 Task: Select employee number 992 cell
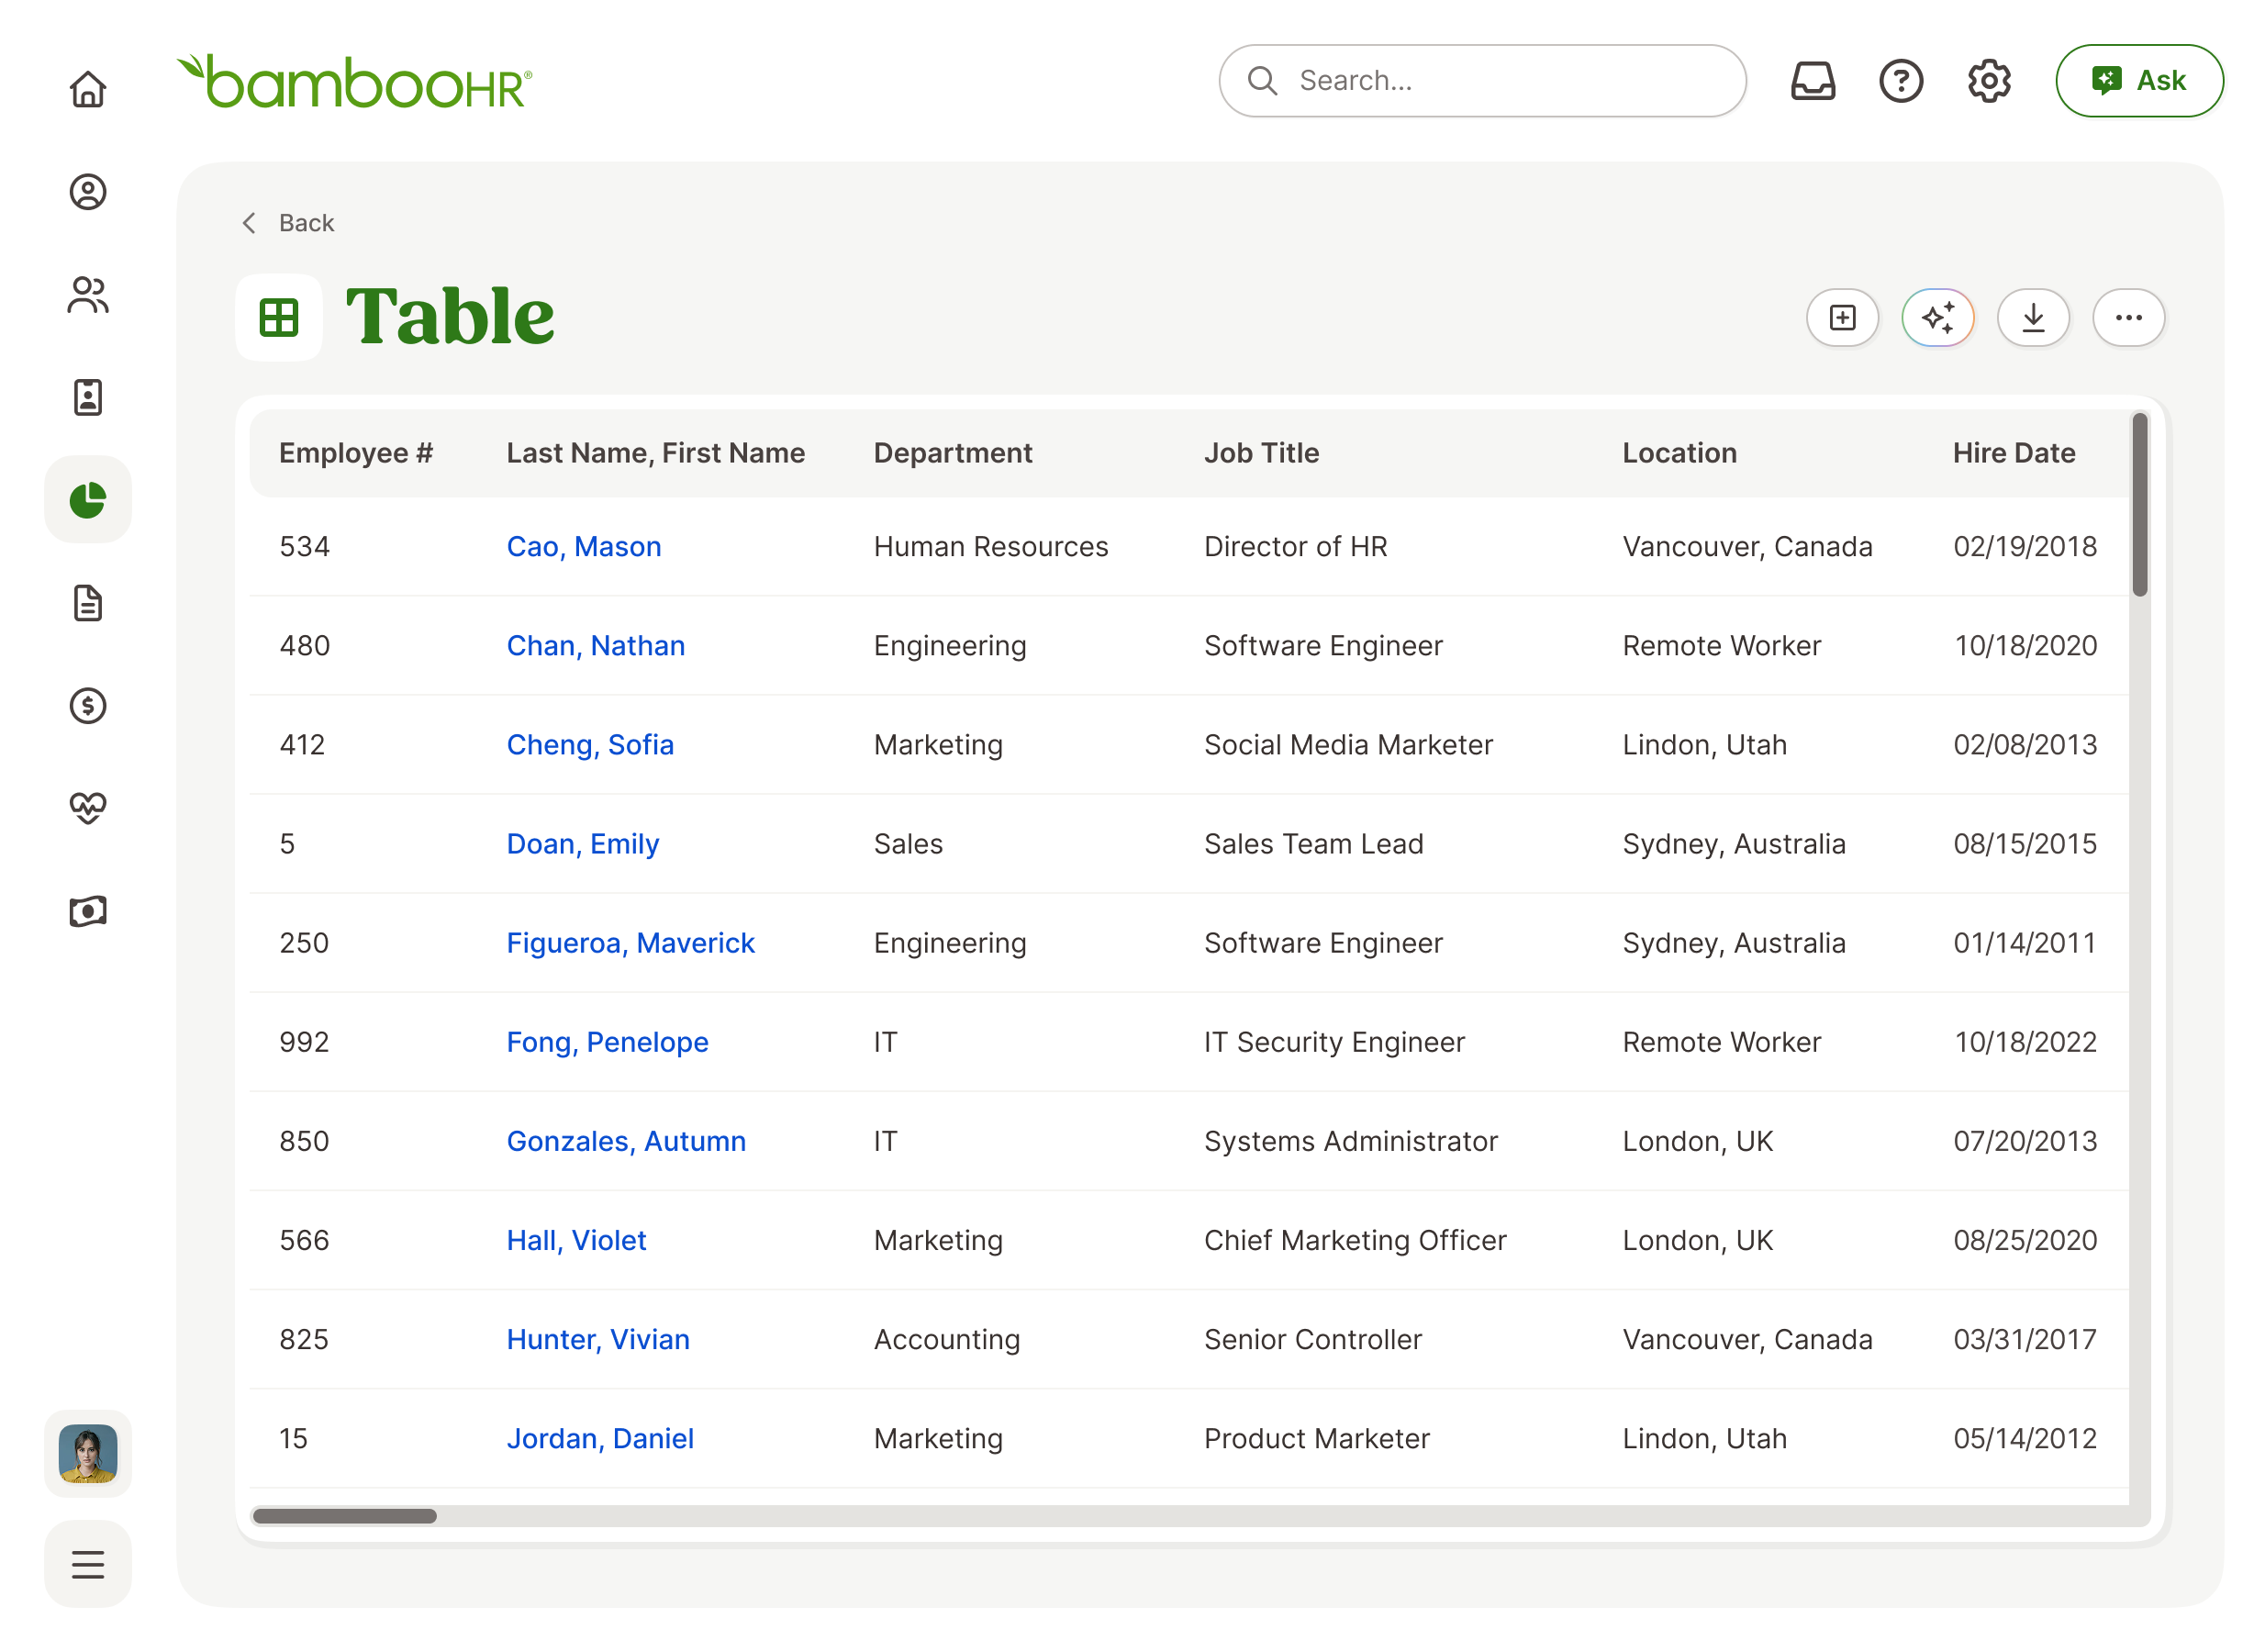pos(304,1041)
